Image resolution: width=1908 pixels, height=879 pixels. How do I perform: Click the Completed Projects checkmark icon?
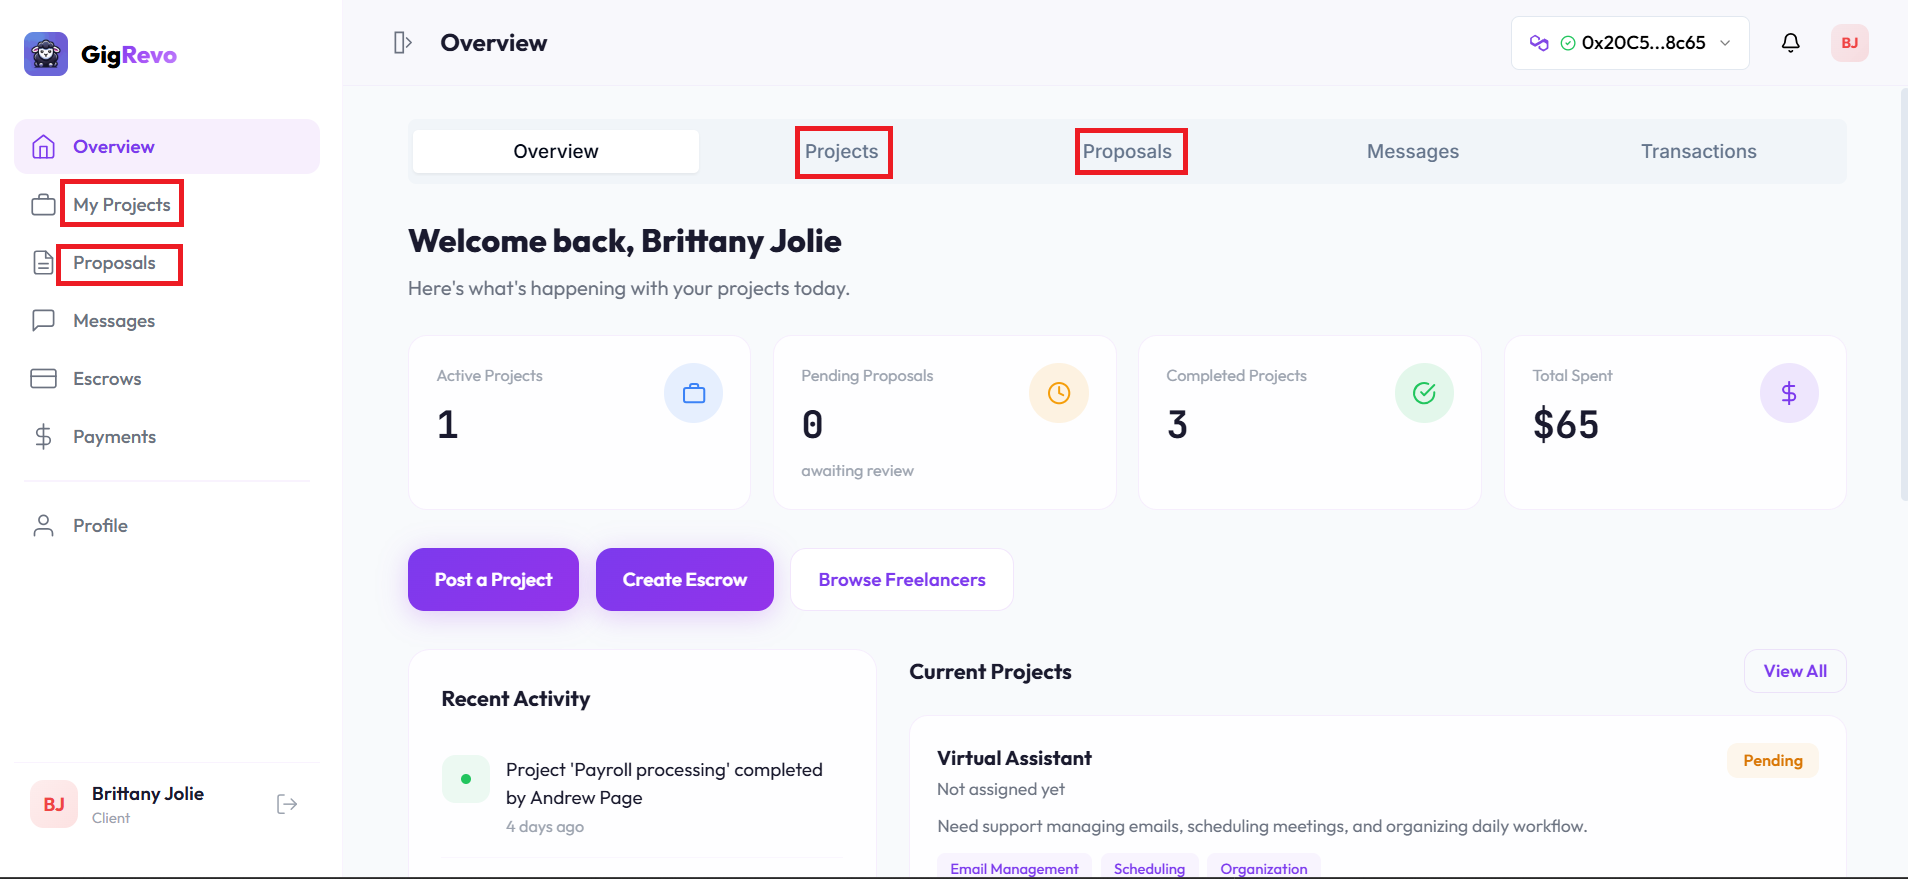pos(1424,393)
